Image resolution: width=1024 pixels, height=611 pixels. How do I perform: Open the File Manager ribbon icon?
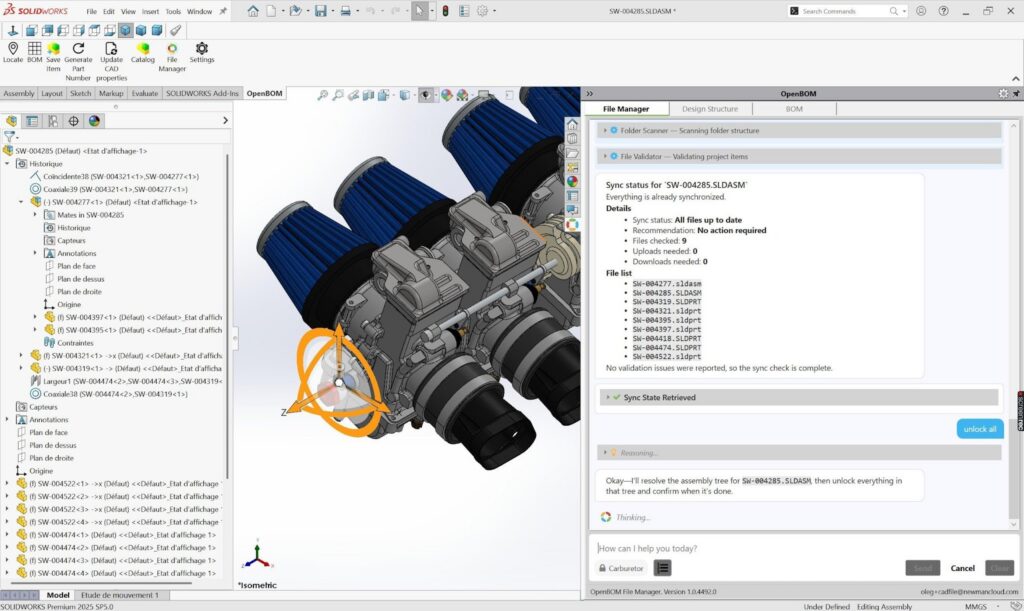click(172, 48)
